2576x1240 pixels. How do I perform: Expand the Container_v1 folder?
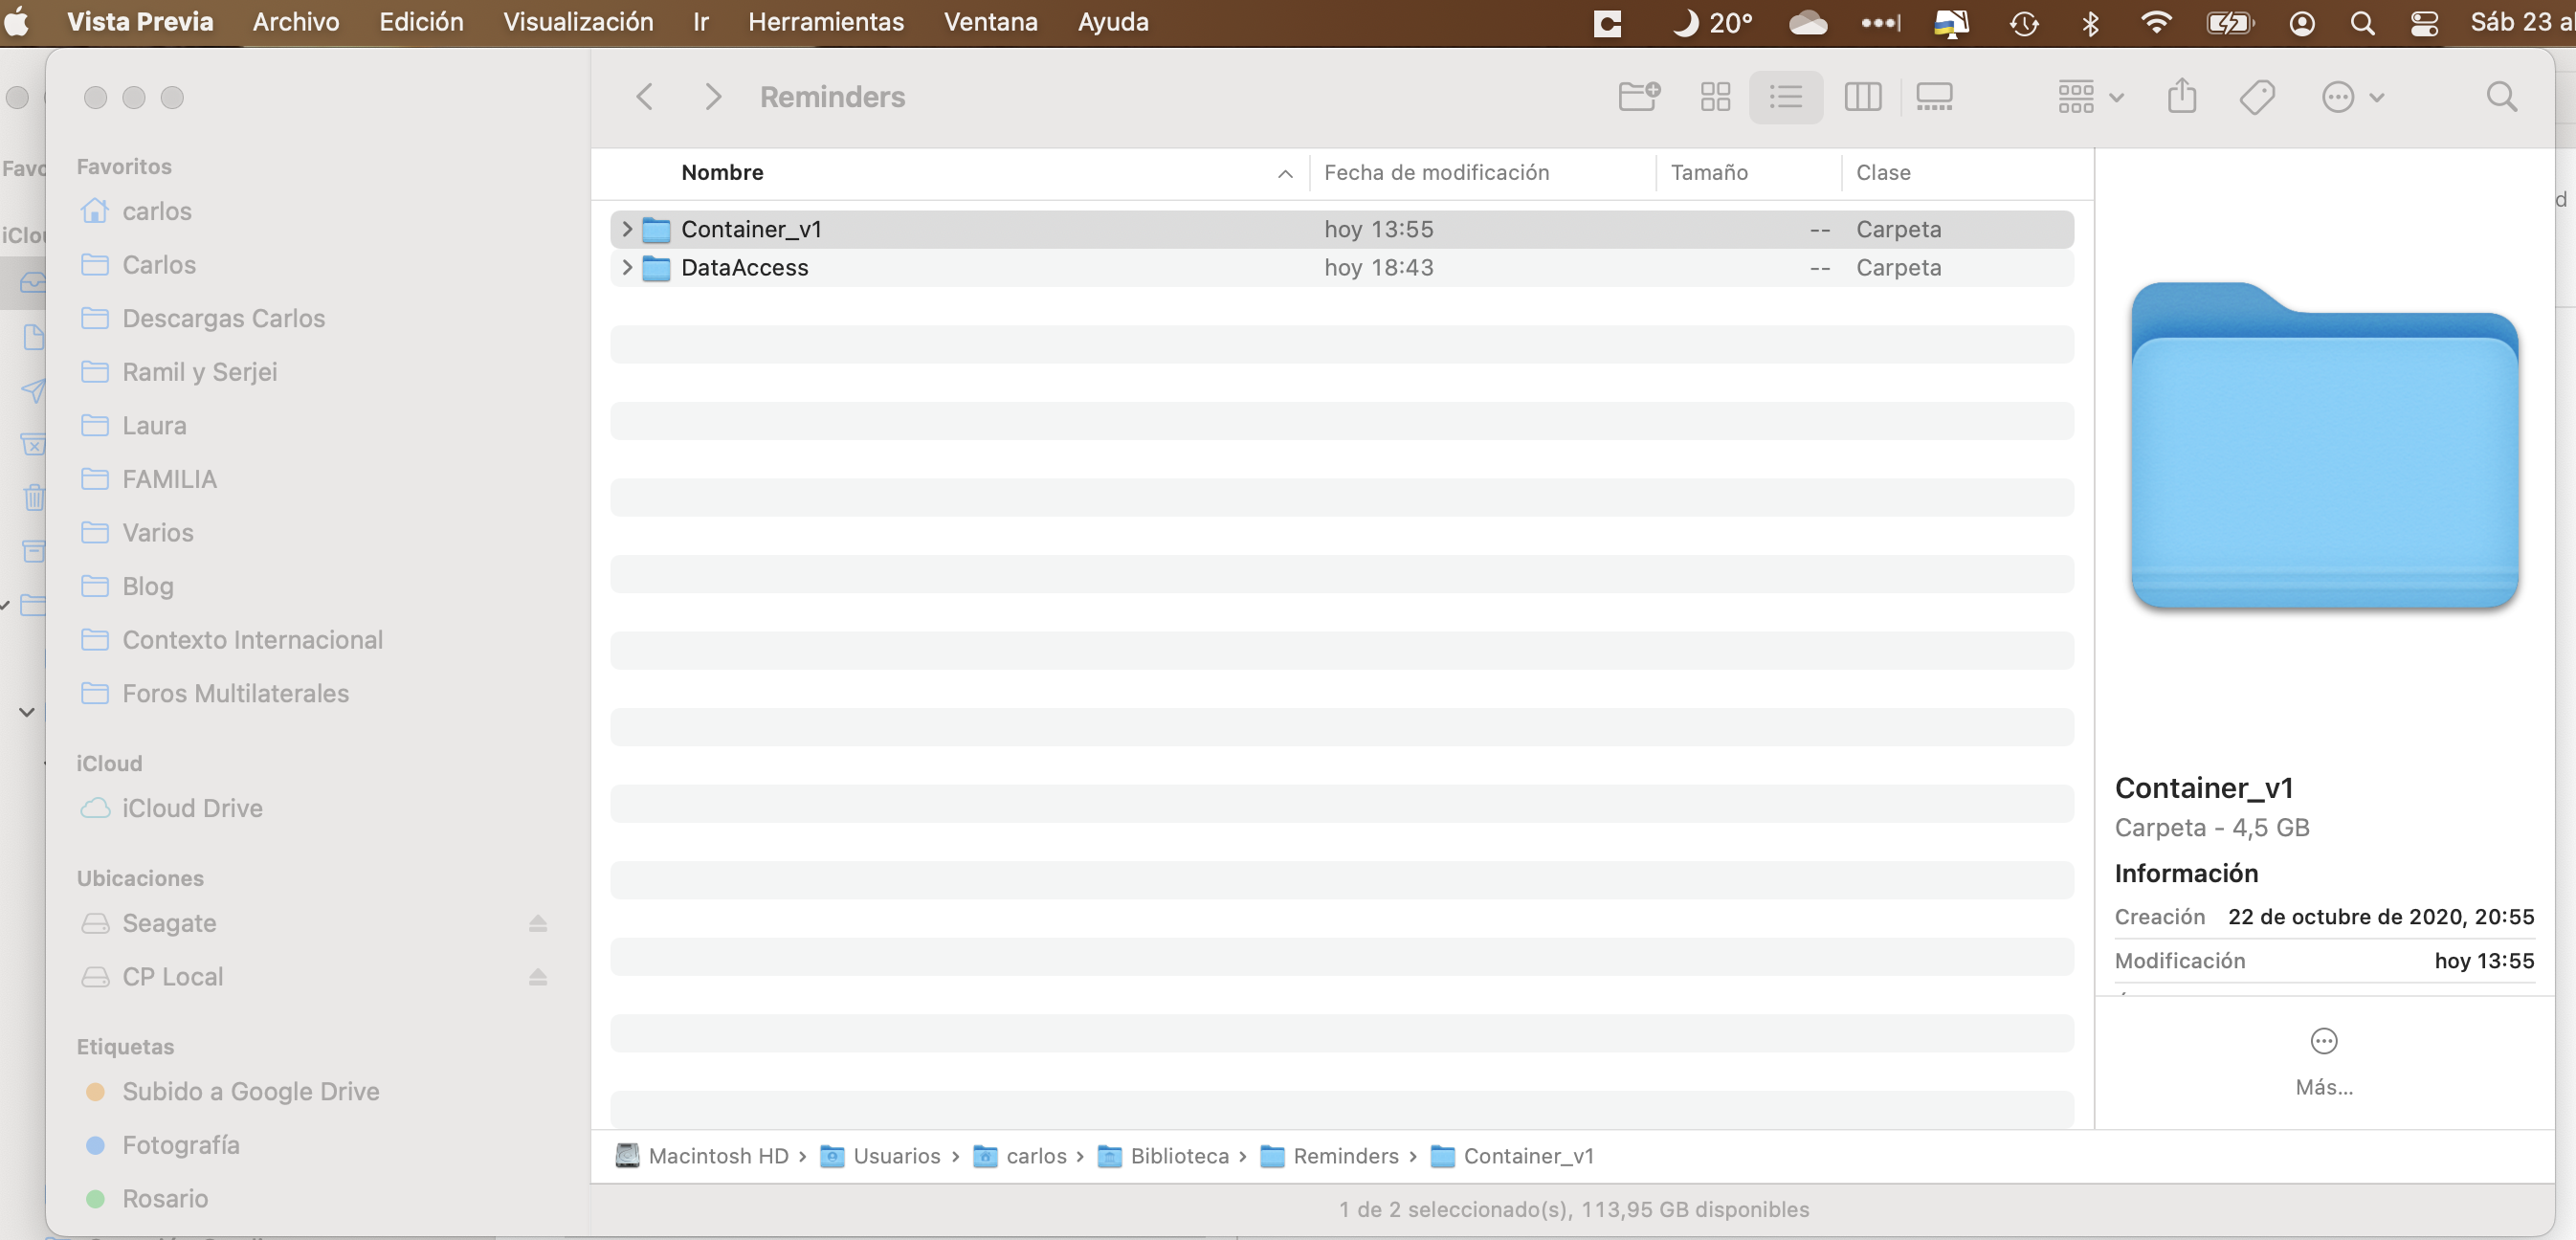(627, 229)
